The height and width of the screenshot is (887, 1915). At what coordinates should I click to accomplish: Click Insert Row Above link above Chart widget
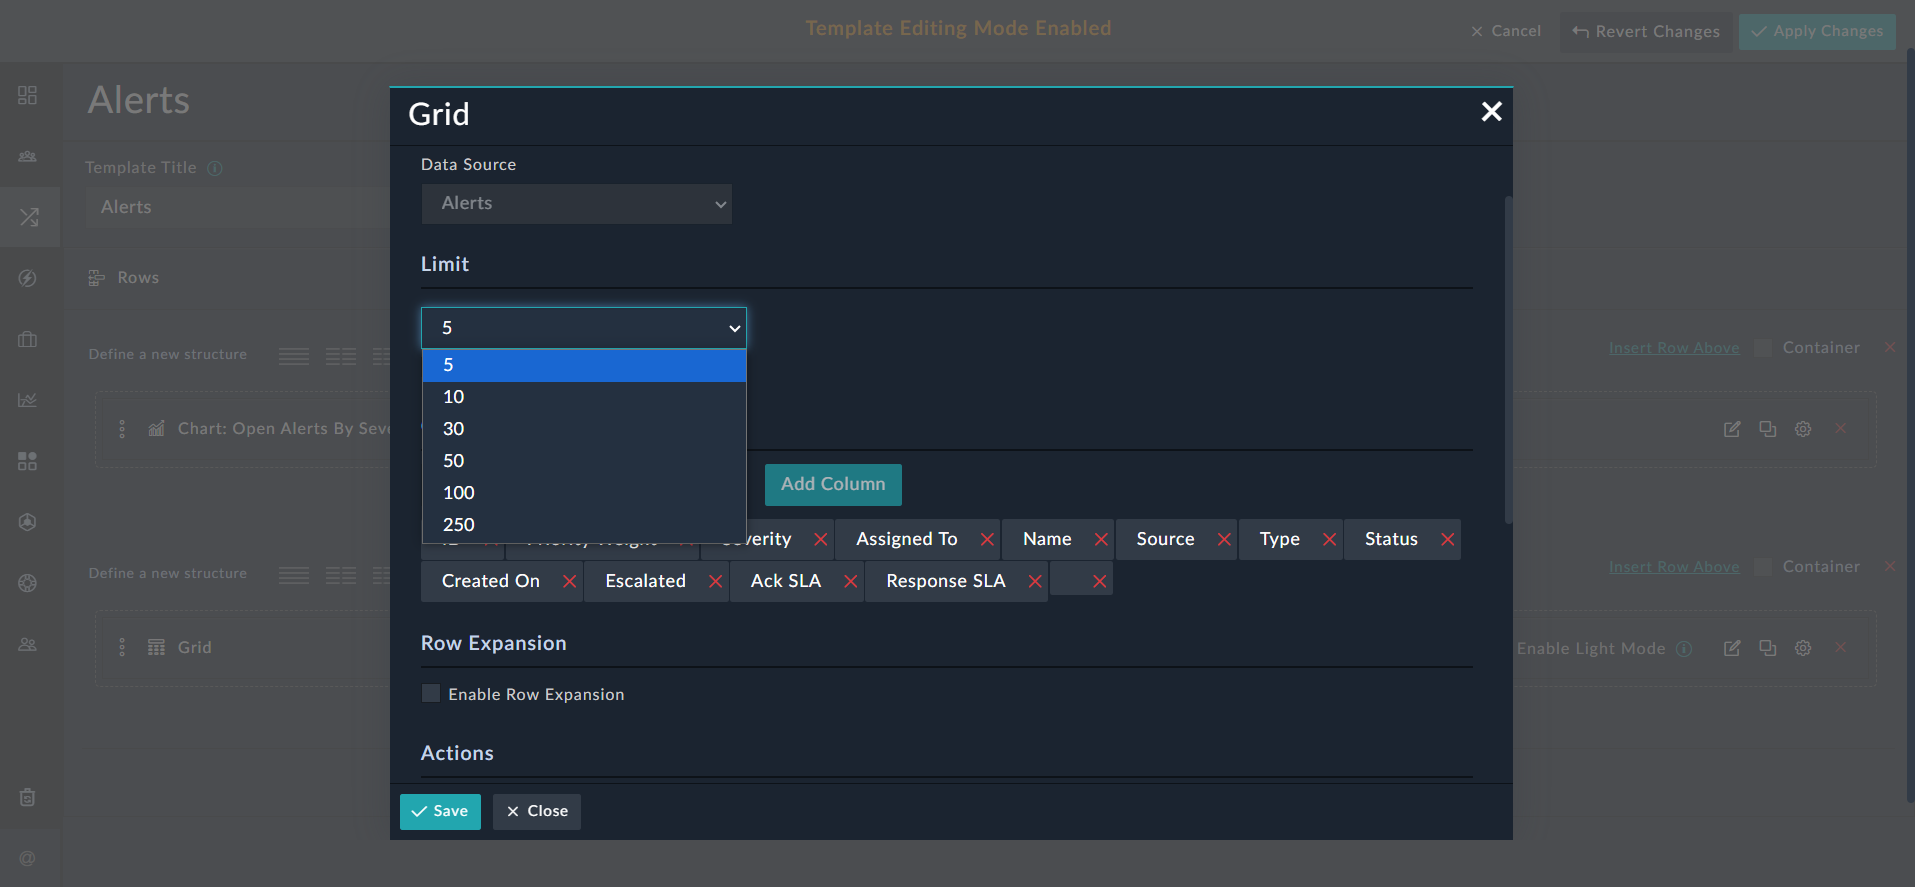coord(1674,348)
